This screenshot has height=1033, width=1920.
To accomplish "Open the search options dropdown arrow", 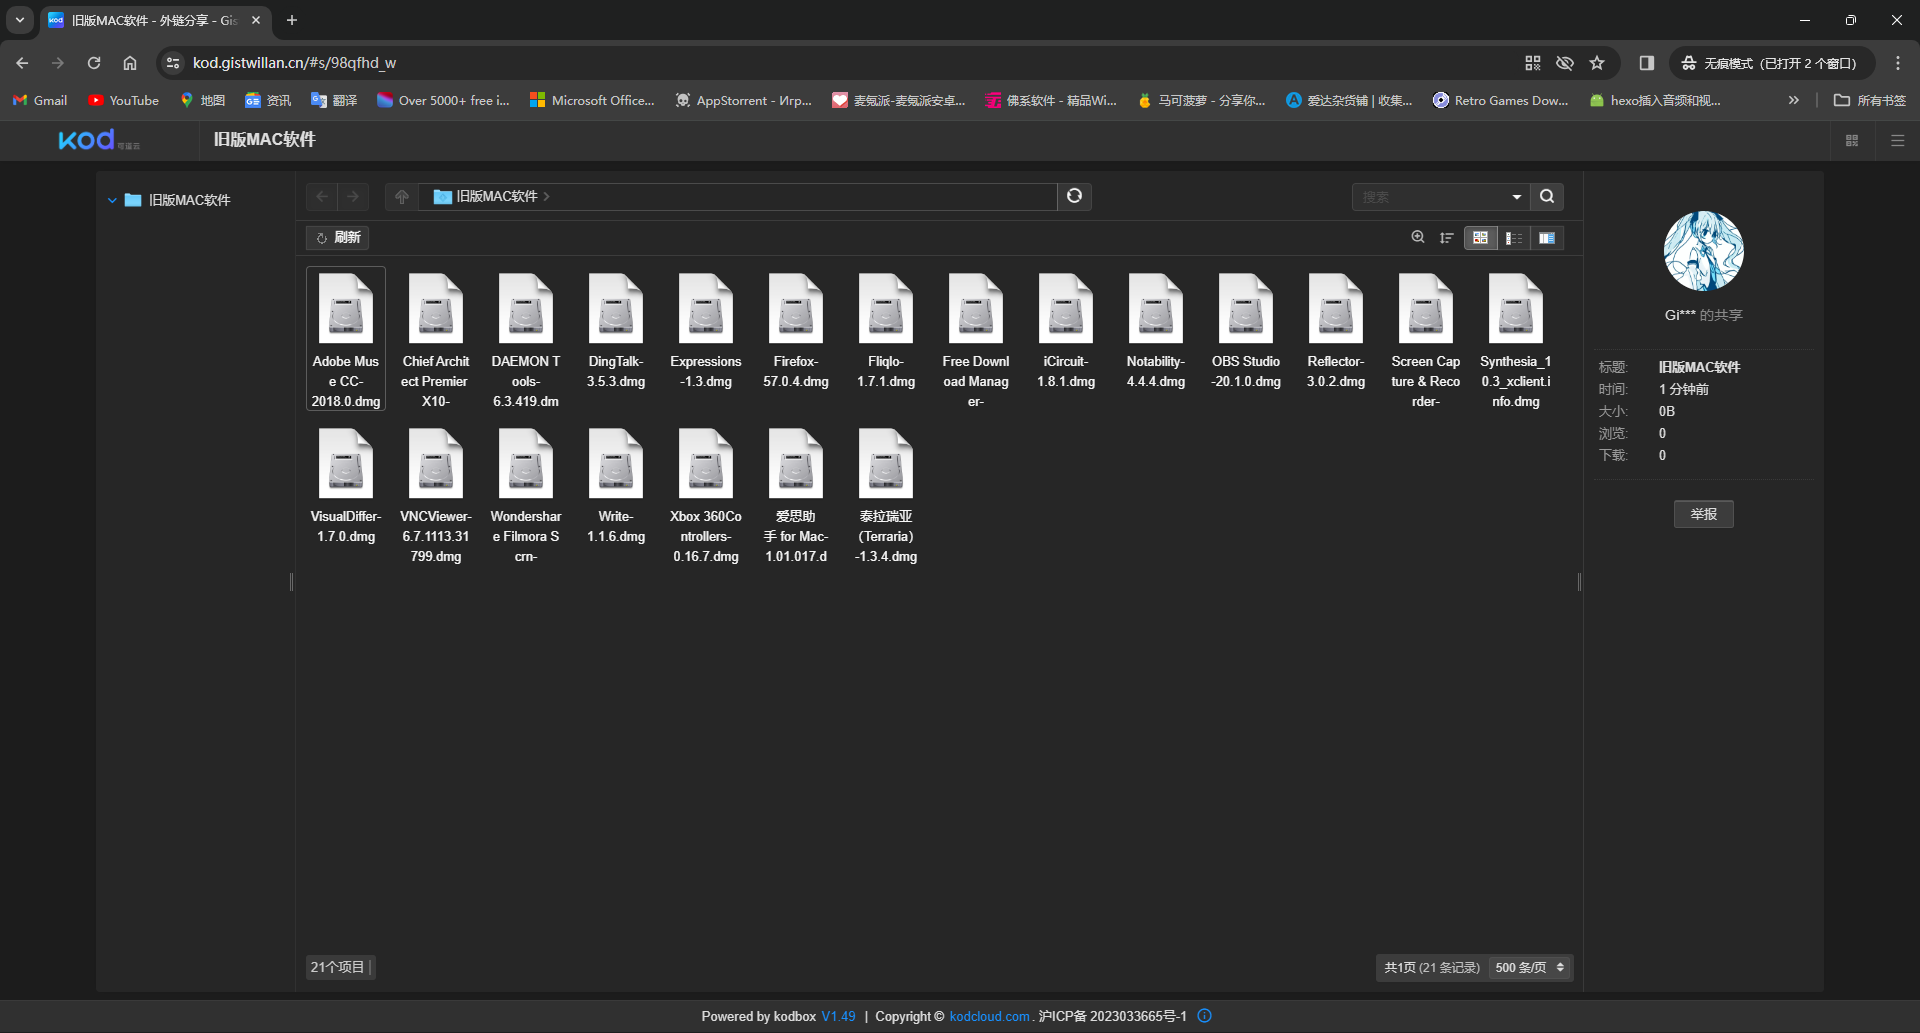I will pos(1517,197).
